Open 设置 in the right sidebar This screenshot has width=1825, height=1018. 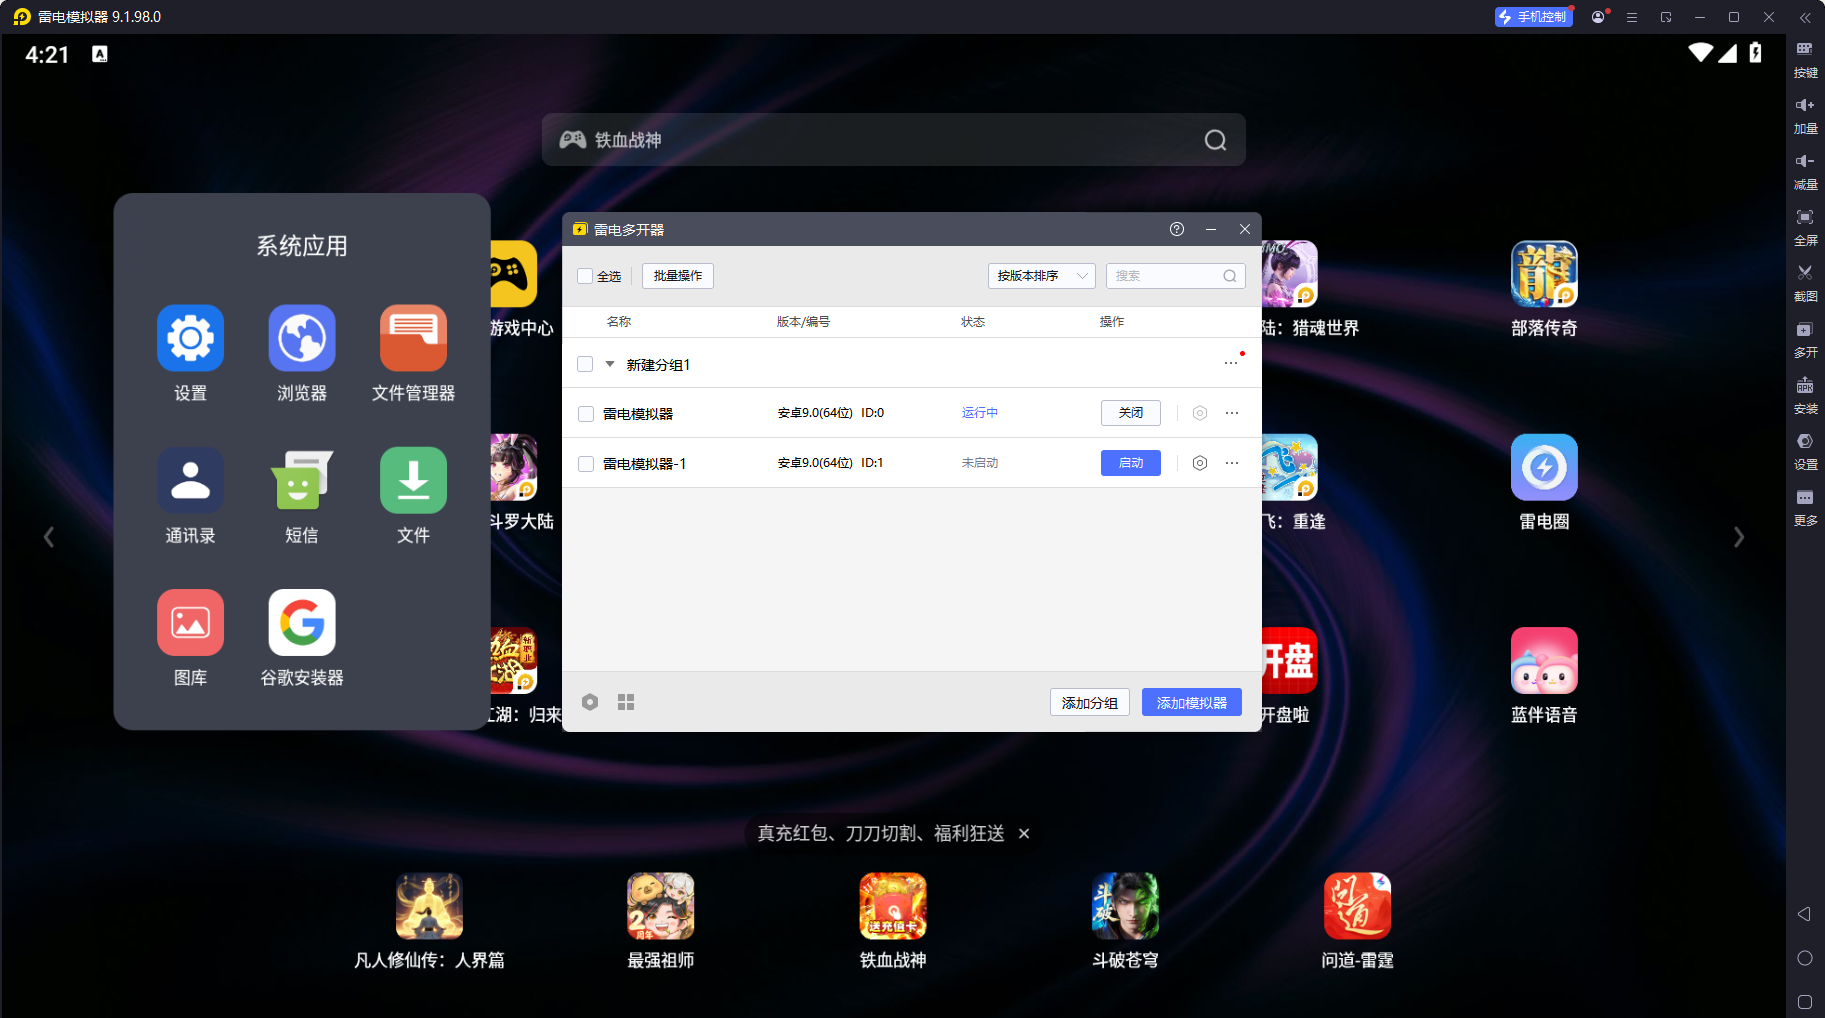[1805, 452]
